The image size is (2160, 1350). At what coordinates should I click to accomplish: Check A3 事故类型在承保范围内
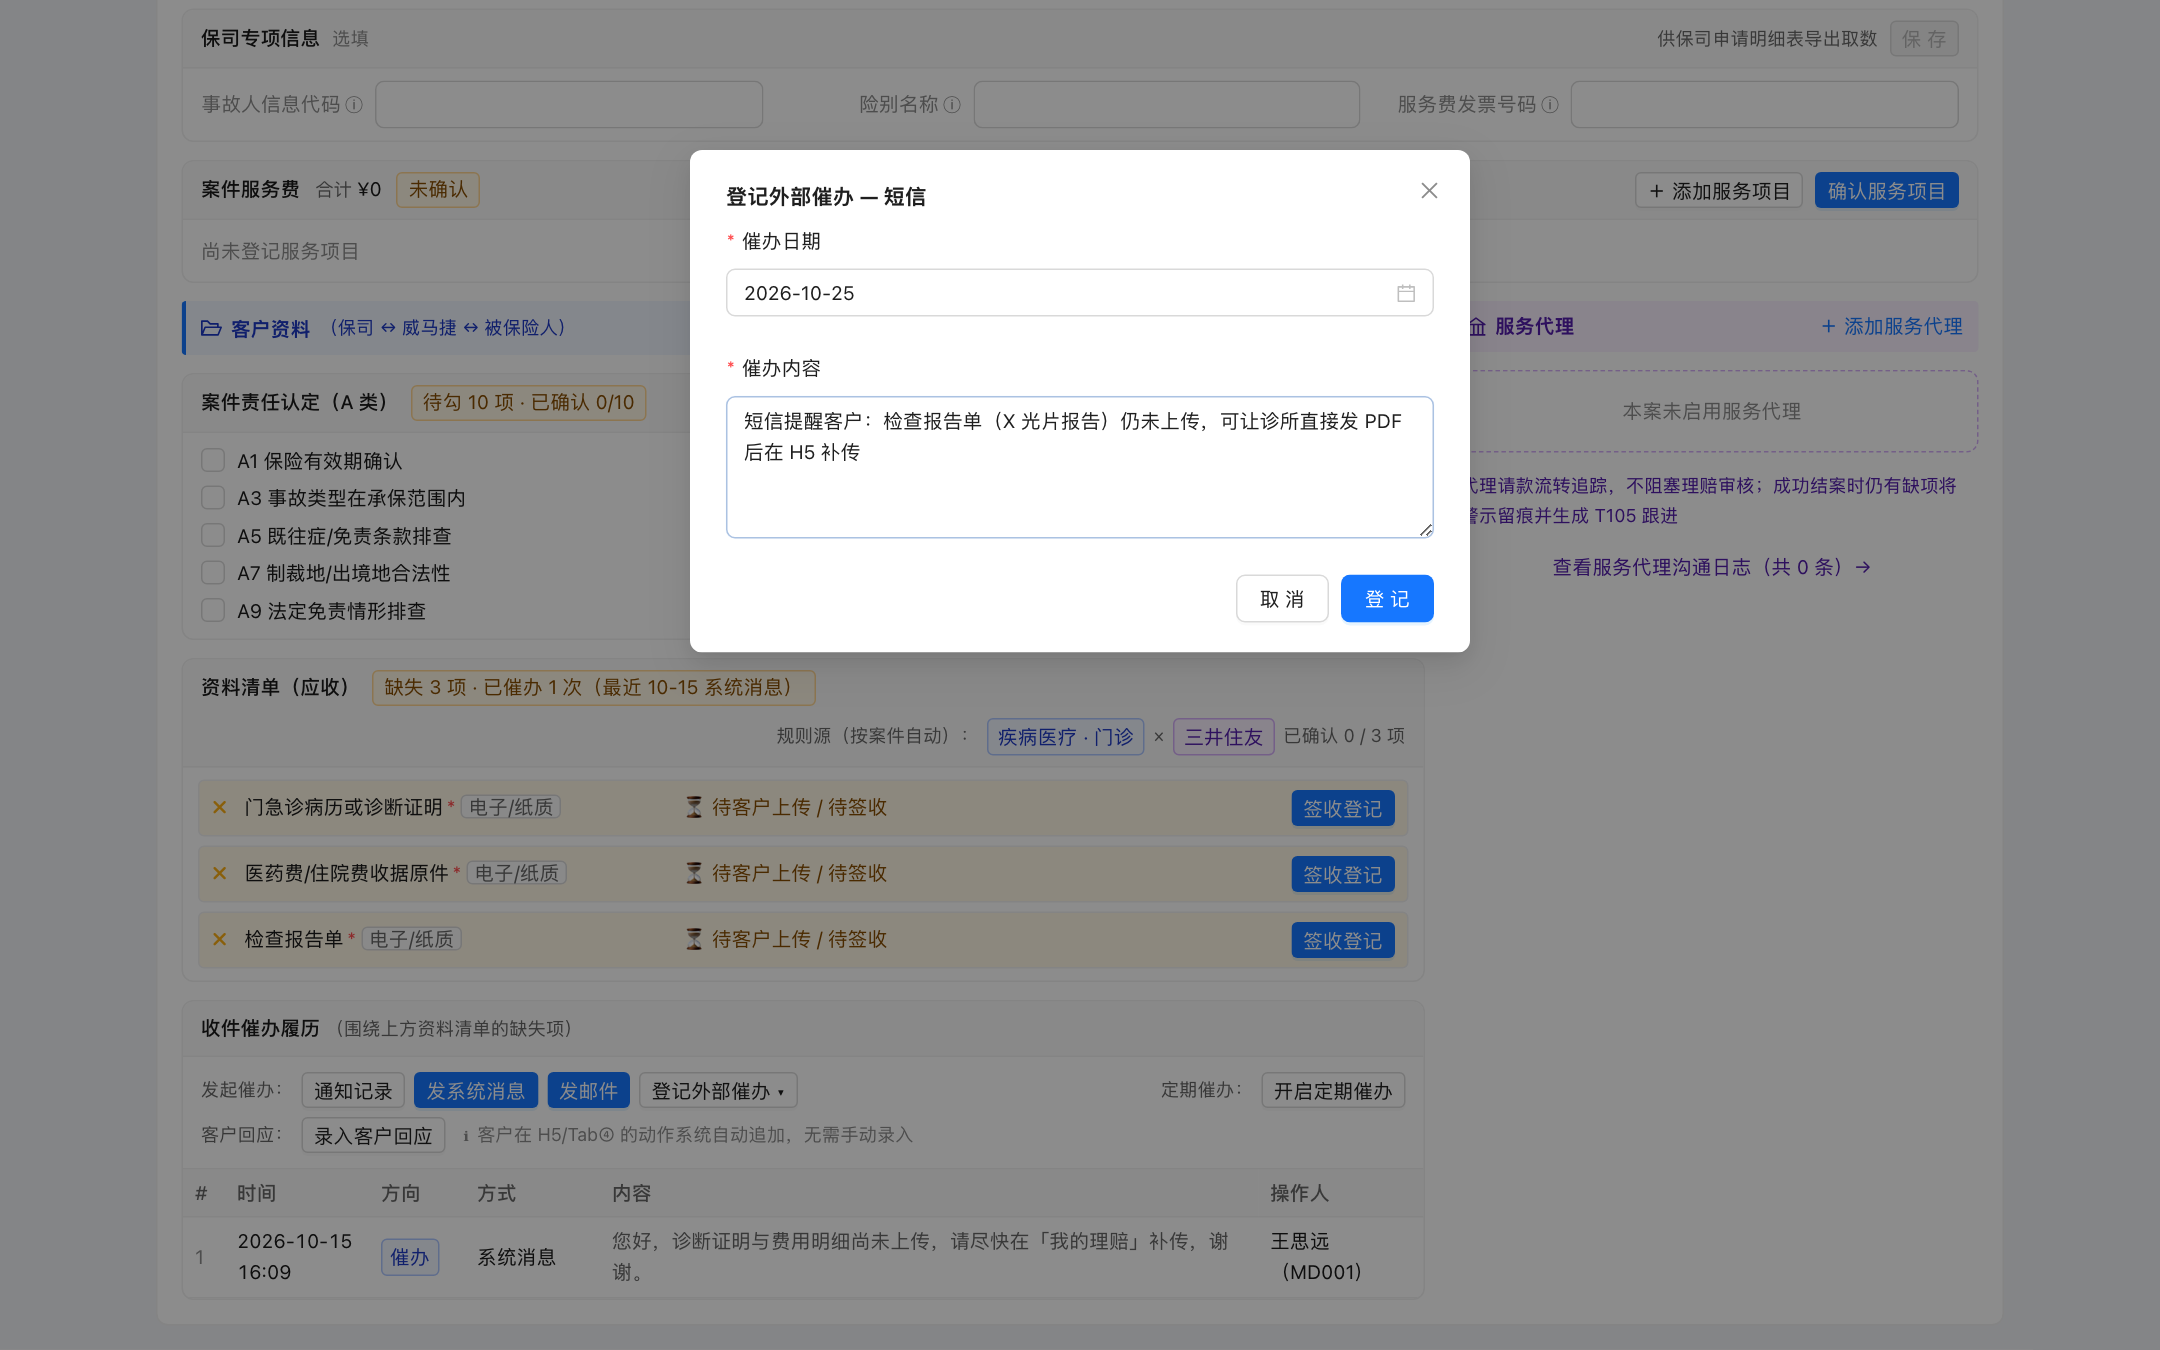[213, 497]
